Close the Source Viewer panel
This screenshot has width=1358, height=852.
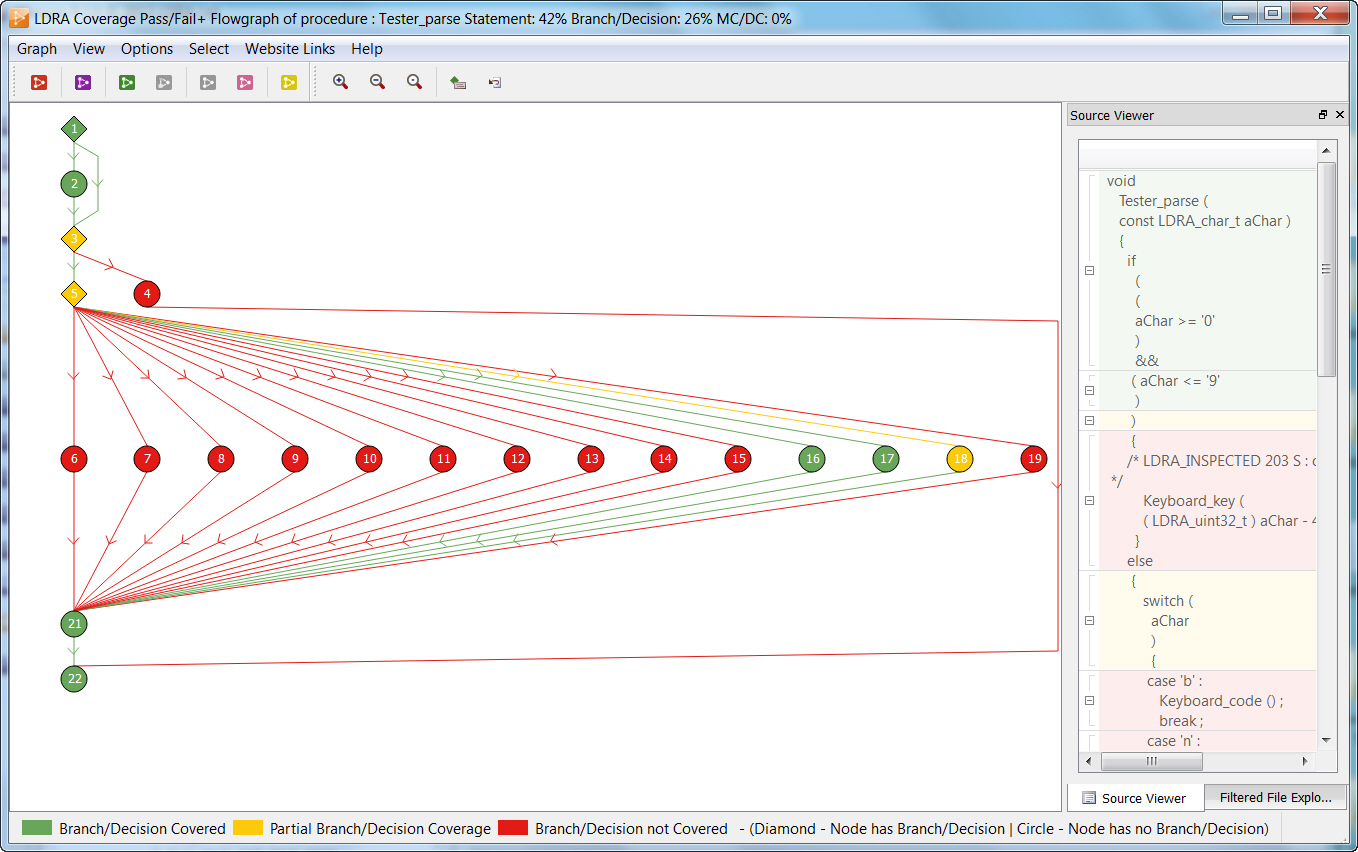coord(1339,115)
